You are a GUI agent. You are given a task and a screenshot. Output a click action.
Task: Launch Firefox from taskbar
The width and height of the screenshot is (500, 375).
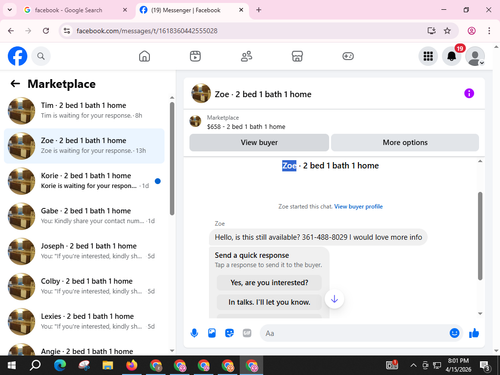132,366
